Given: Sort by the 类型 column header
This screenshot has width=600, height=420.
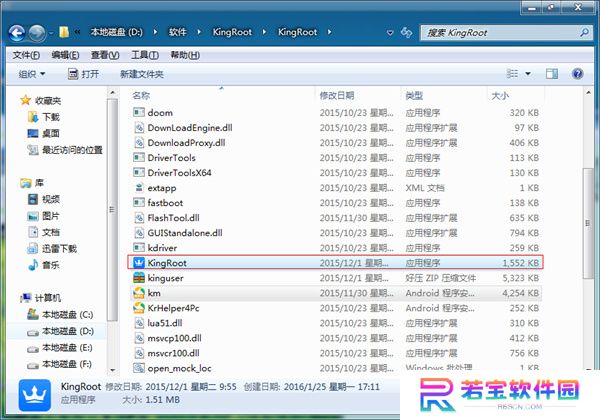Looking at the screenshot, I should 414,95.
